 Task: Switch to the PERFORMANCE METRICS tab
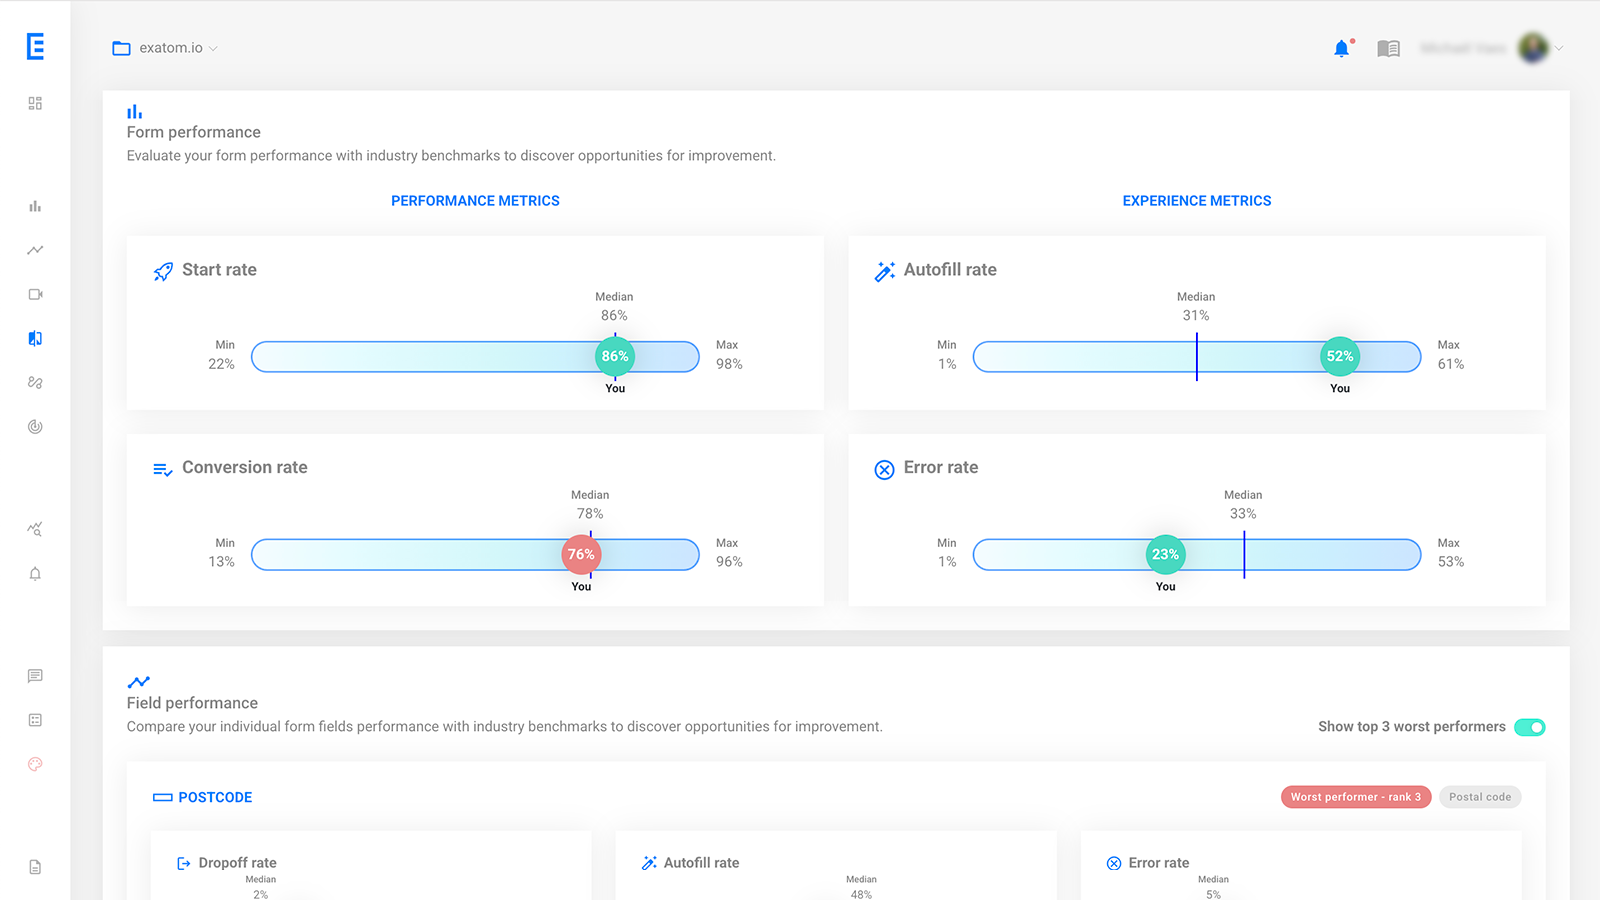475,201
